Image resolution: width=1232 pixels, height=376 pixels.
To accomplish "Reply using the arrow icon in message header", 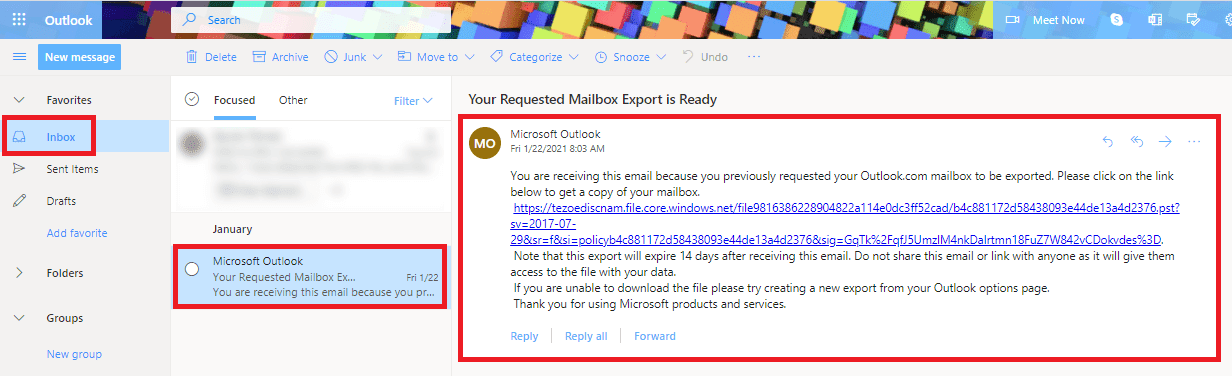I will click(x=1107, y=142).
